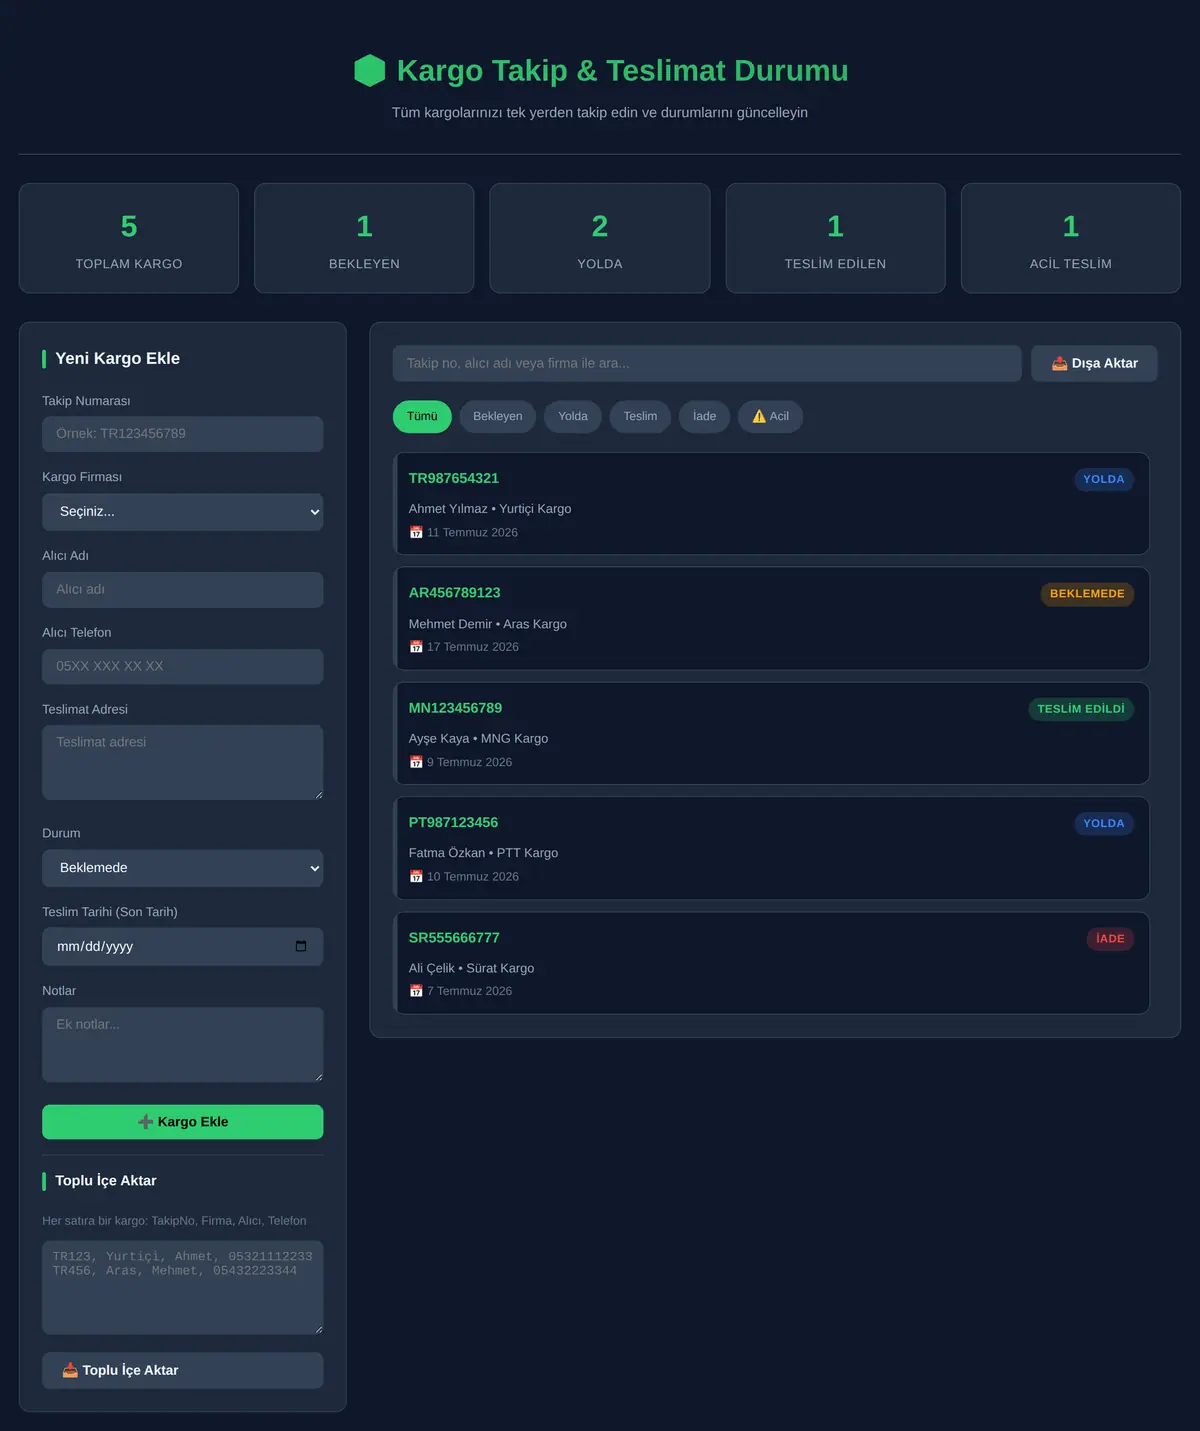Click the Bekleyen stat card
1200x1431 pixels.
pos(364,238)
